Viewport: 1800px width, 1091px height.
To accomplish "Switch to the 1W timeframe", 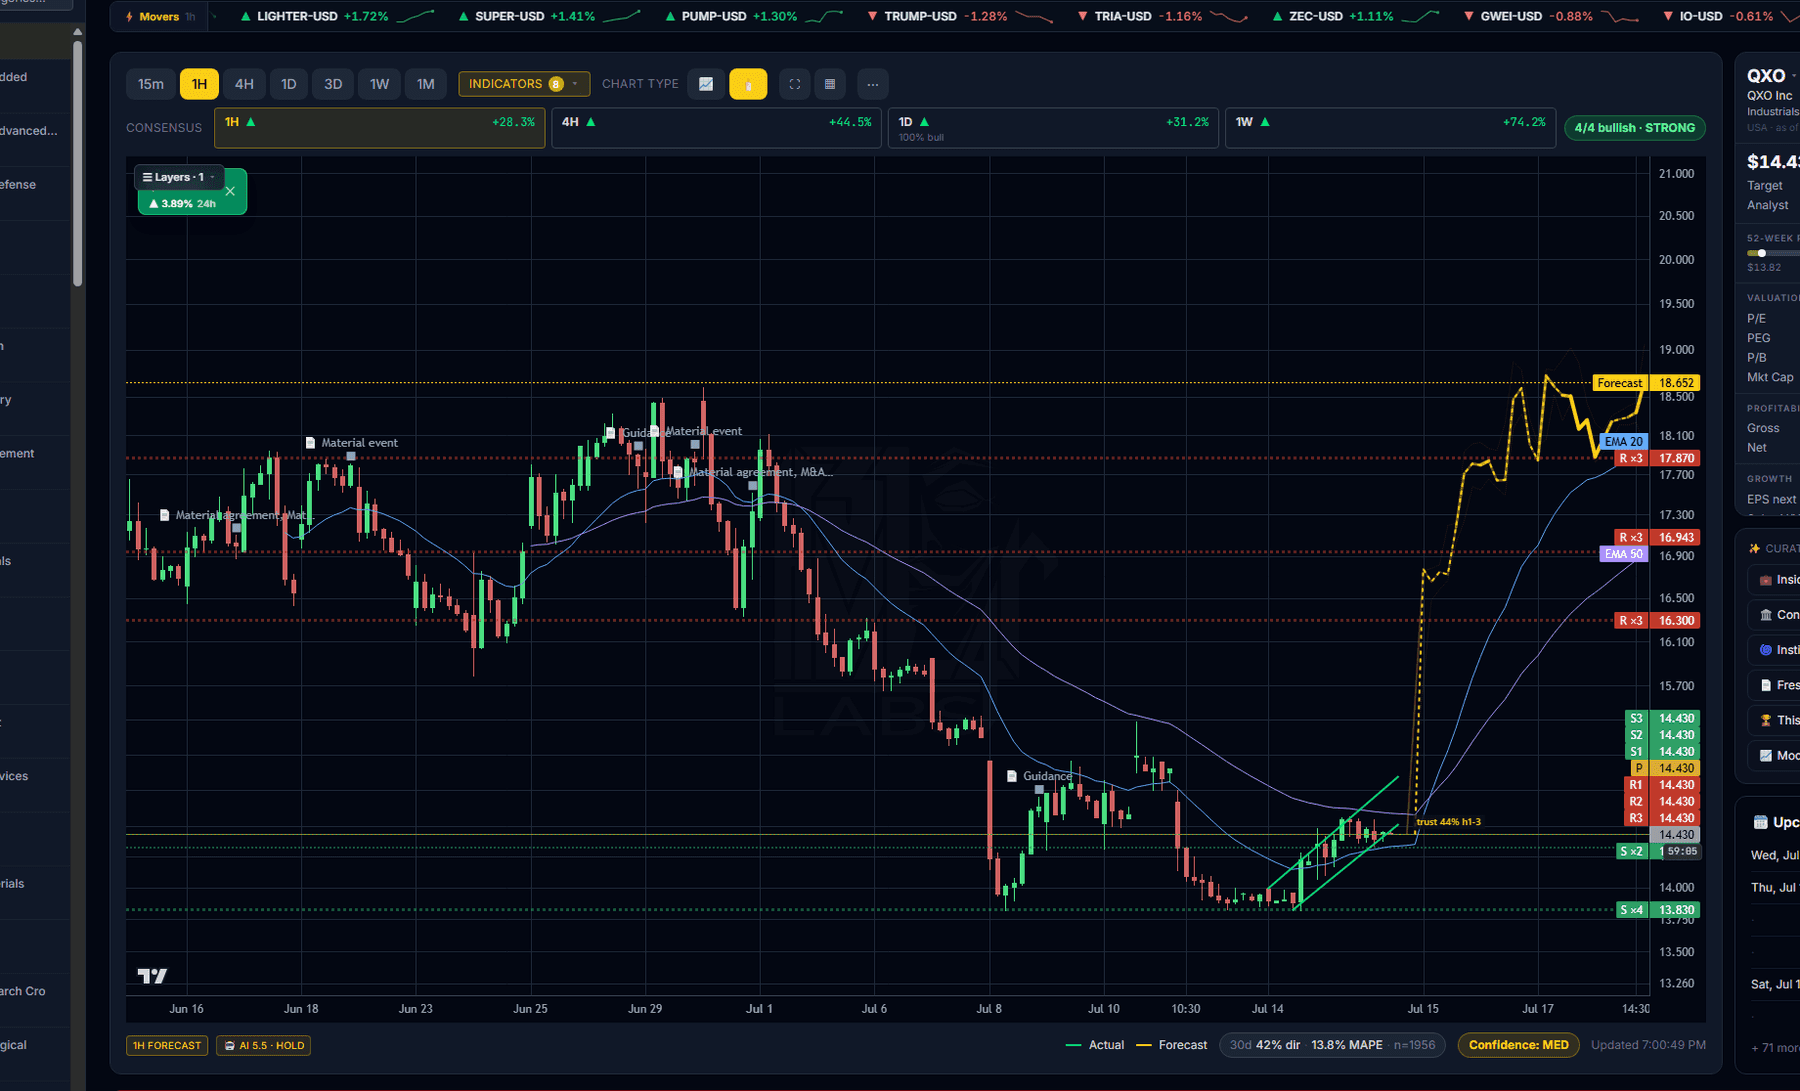I will [x=379, y=84].
